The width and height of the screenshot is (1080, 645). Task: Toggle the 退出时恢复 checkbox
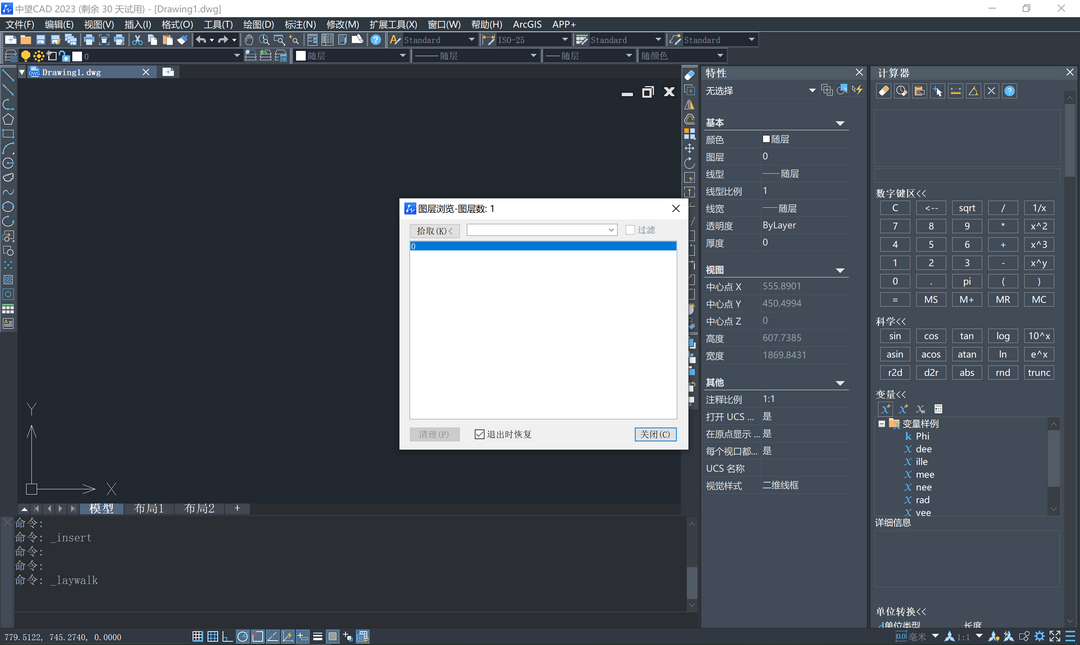click(480, 434)
